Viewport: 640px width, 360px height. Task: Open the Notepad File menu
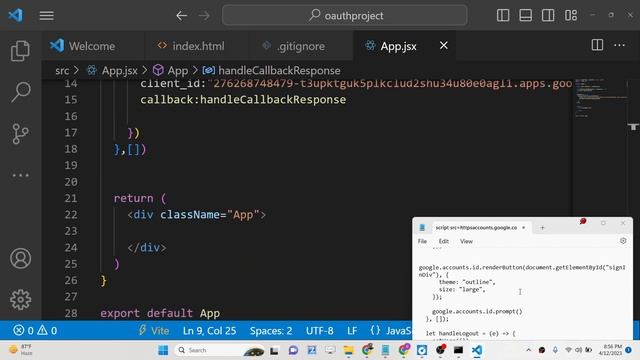[x=422, y=241]
